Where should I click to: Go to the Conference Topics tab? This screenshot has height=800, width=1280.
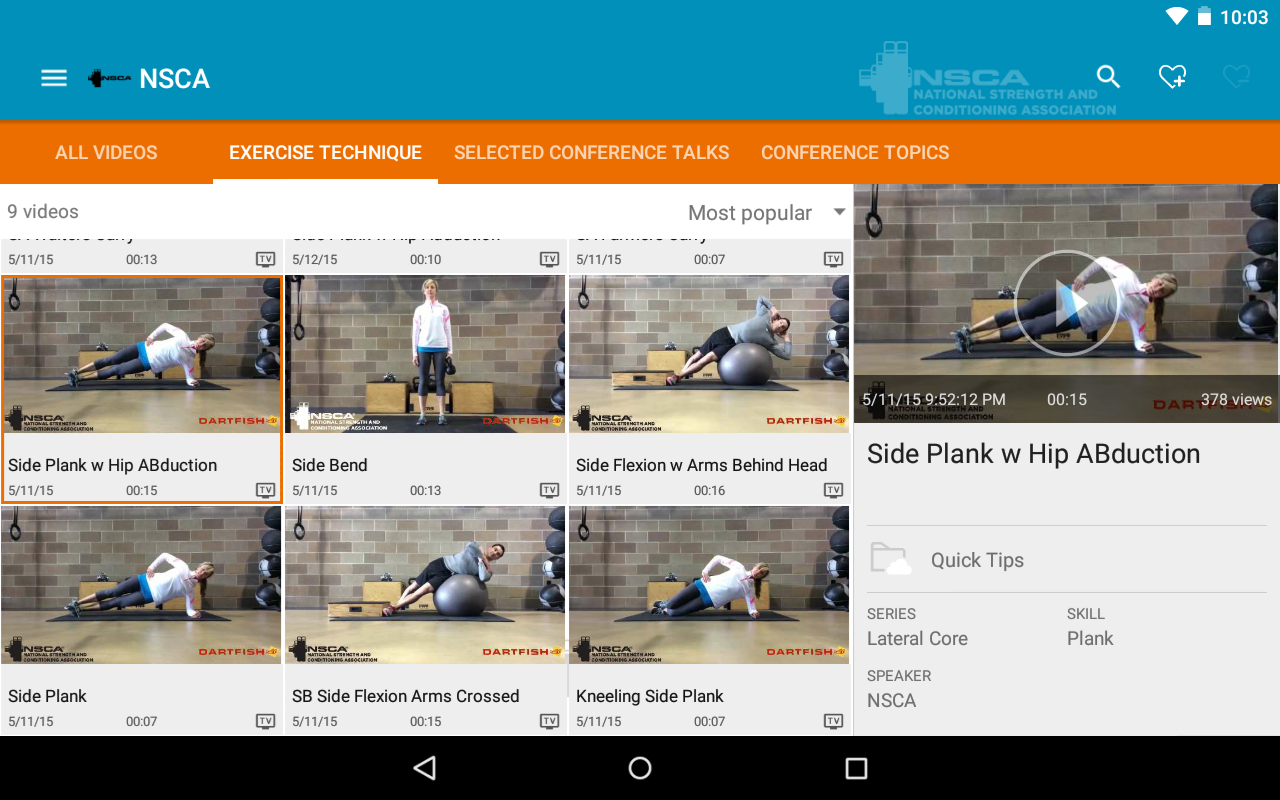[855, 153]
